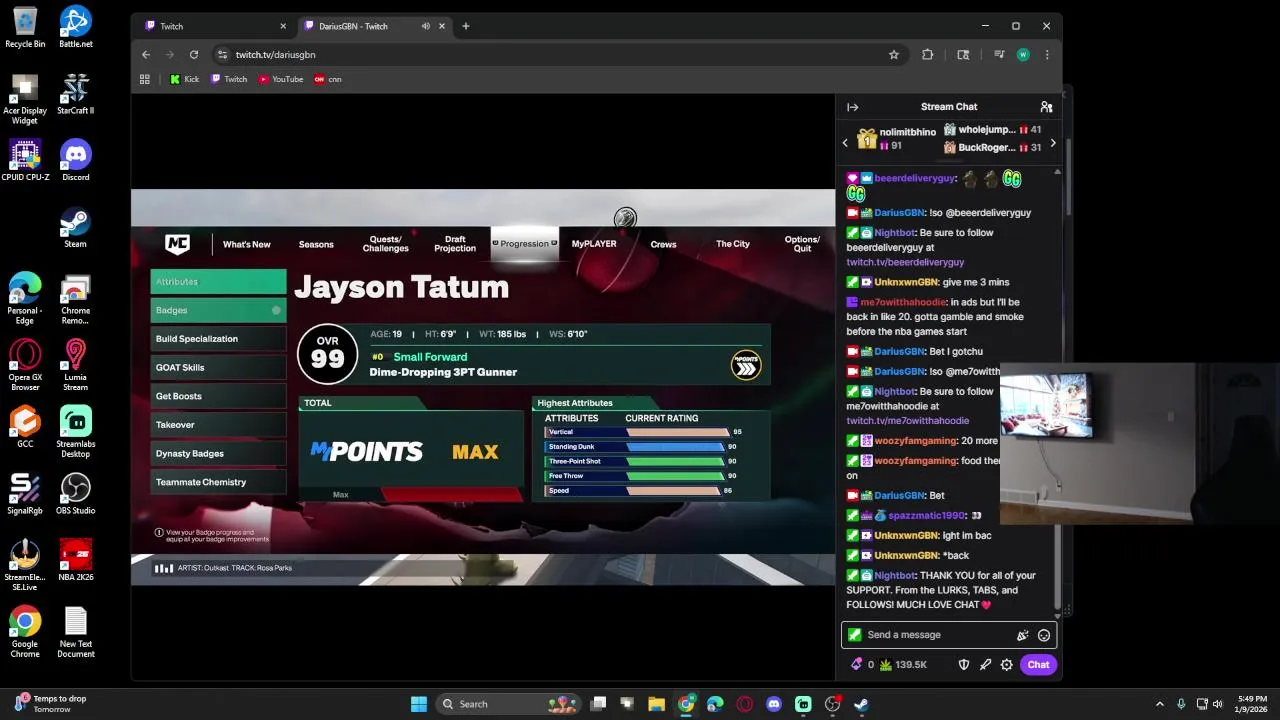The height and width of the screenshot is (720, 1280).
Task: Open Build Specialization sidebar entry
Action: click(218, 339)
